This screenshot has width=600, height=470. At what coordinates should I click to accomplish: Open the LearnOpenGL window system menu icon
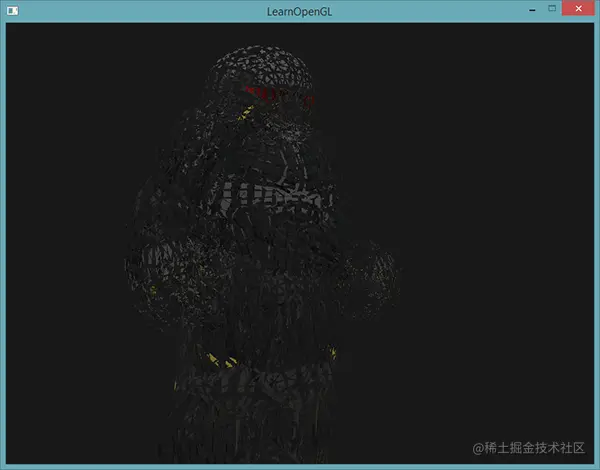click(x=12, y=11)
